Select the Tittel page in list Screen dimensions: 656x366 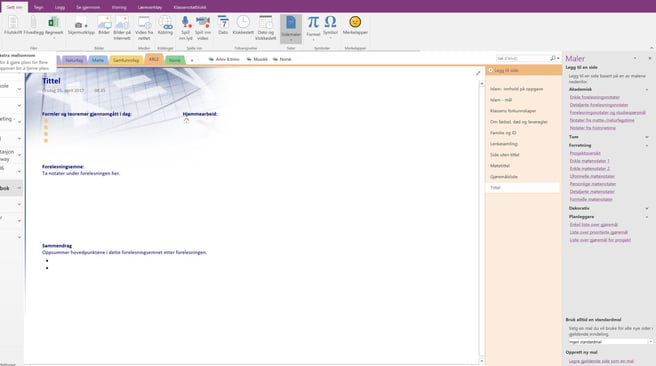pos(523,187)
